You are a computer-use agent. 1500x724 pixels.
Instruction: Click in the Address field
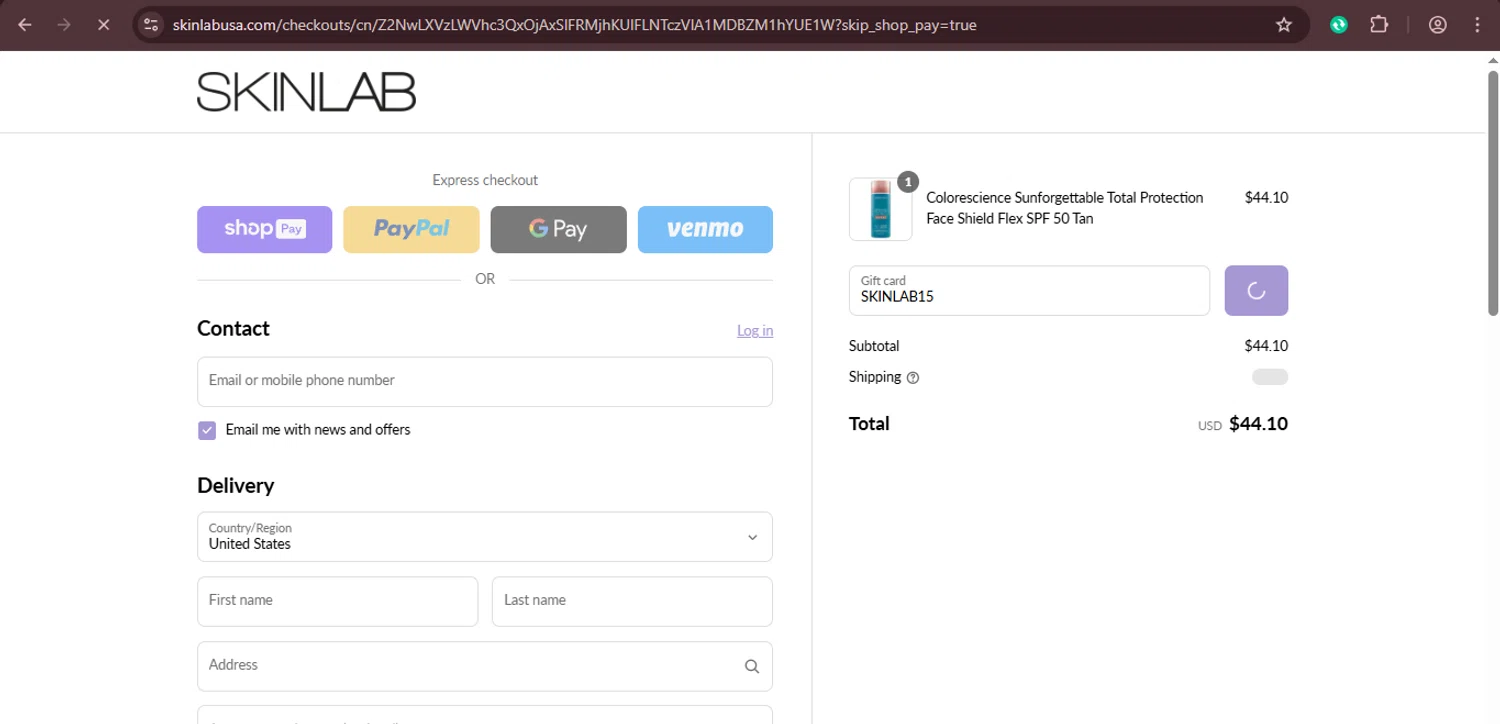tap(485, 666)
